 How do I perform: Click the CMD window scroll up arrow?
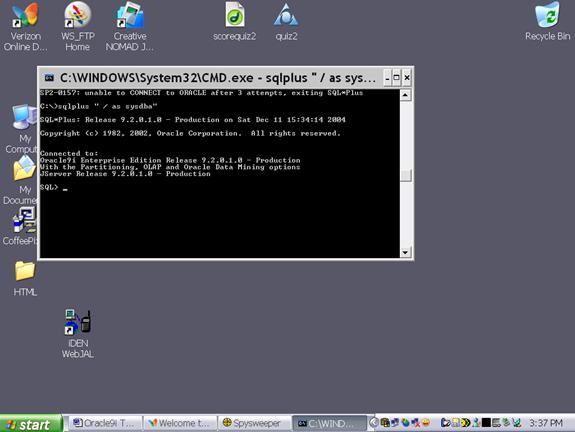point(405,95)
